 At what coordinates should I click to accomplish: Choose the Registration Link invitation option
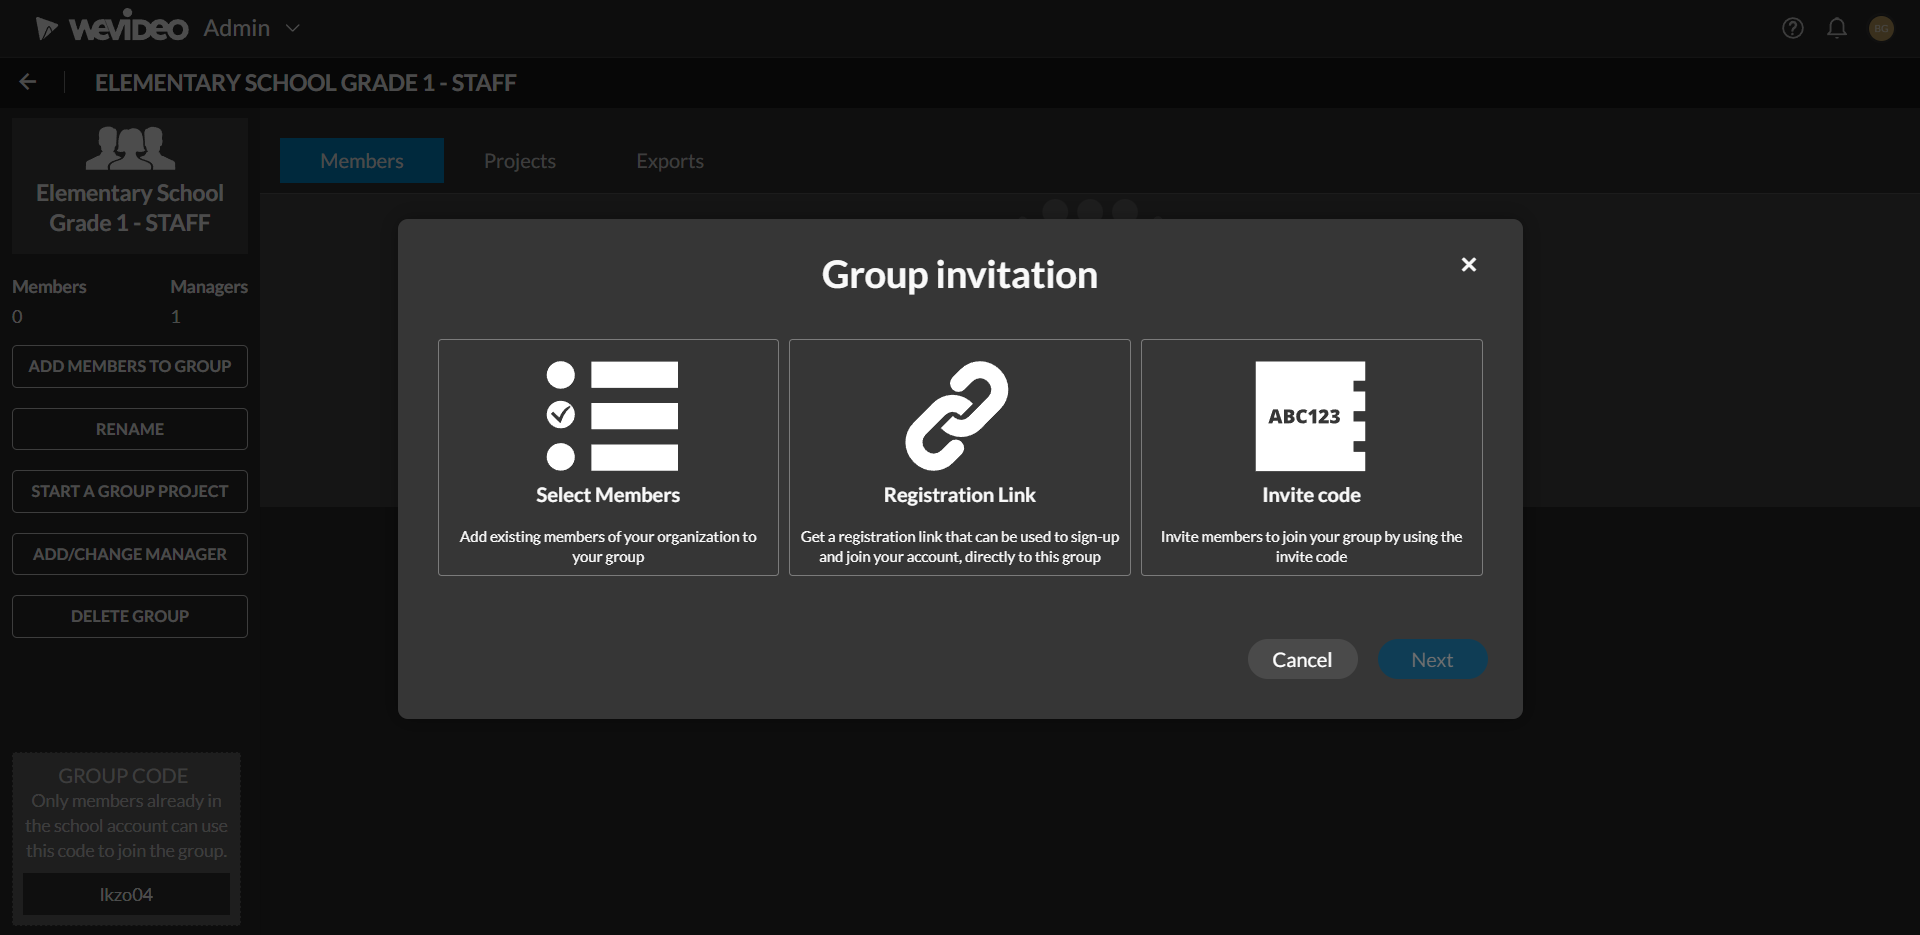[959, 457]
